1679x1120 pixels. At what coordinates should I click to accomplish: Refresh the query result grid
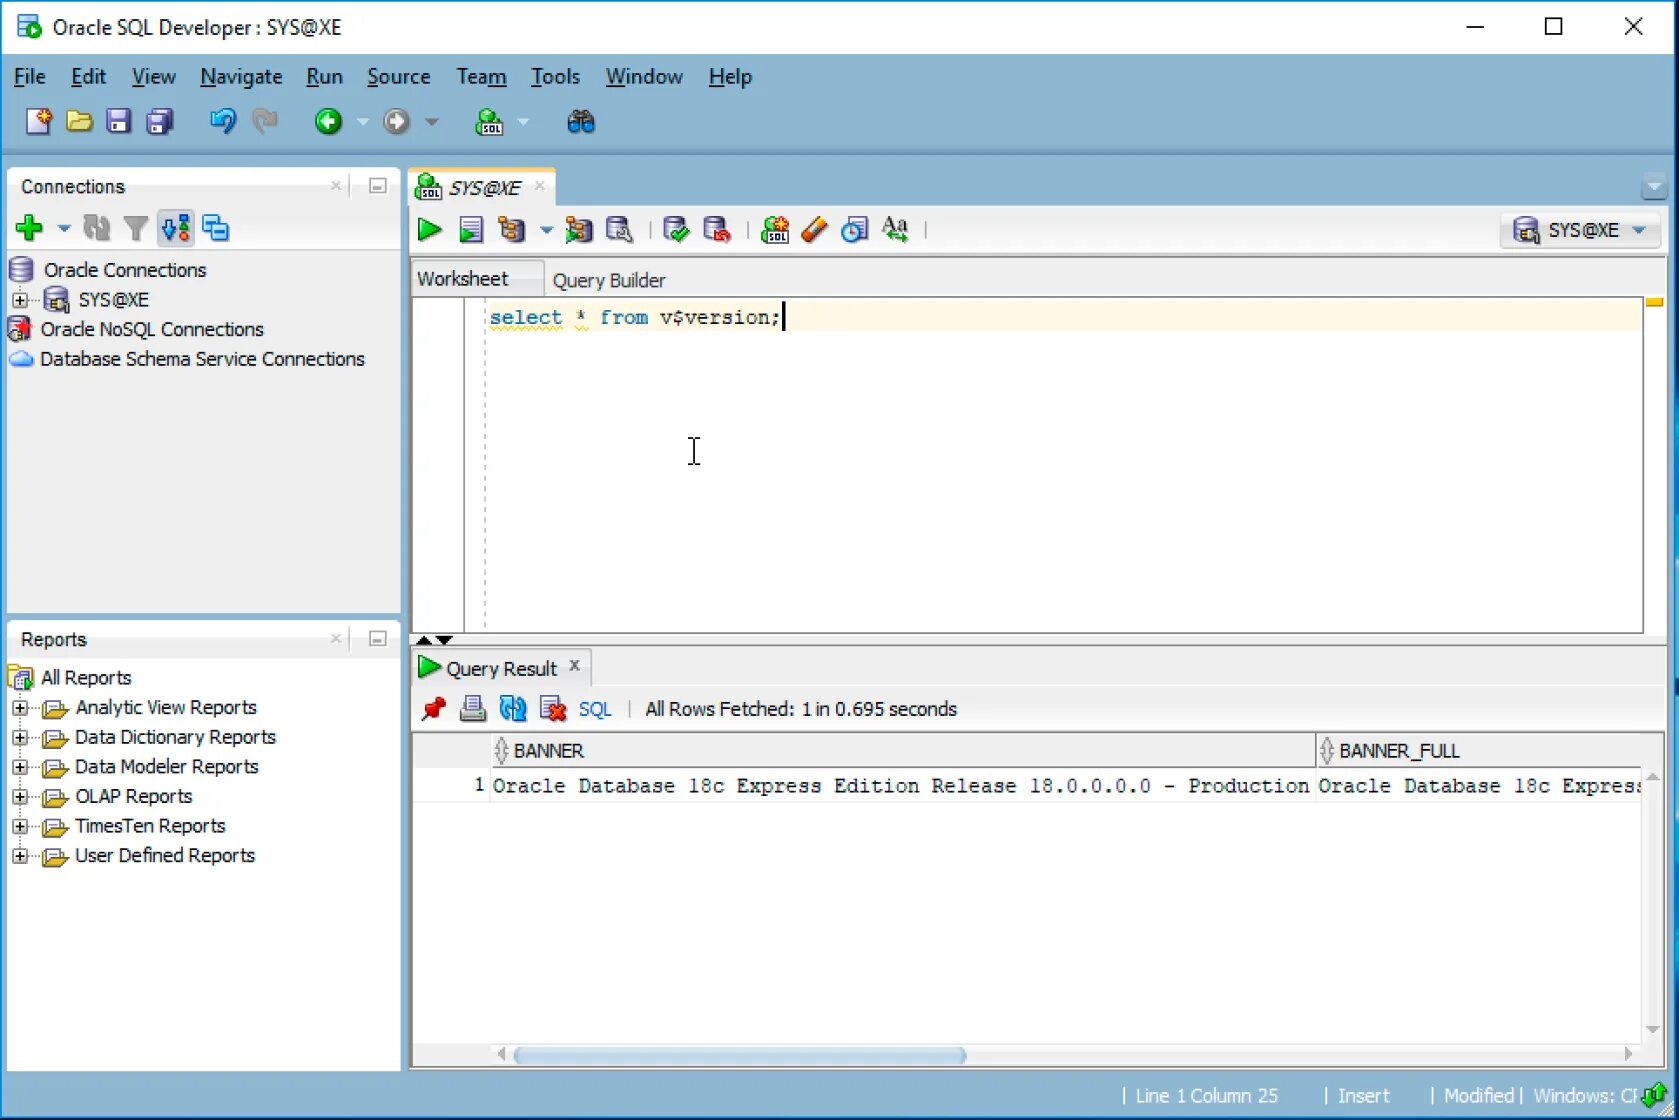[513, 709]
